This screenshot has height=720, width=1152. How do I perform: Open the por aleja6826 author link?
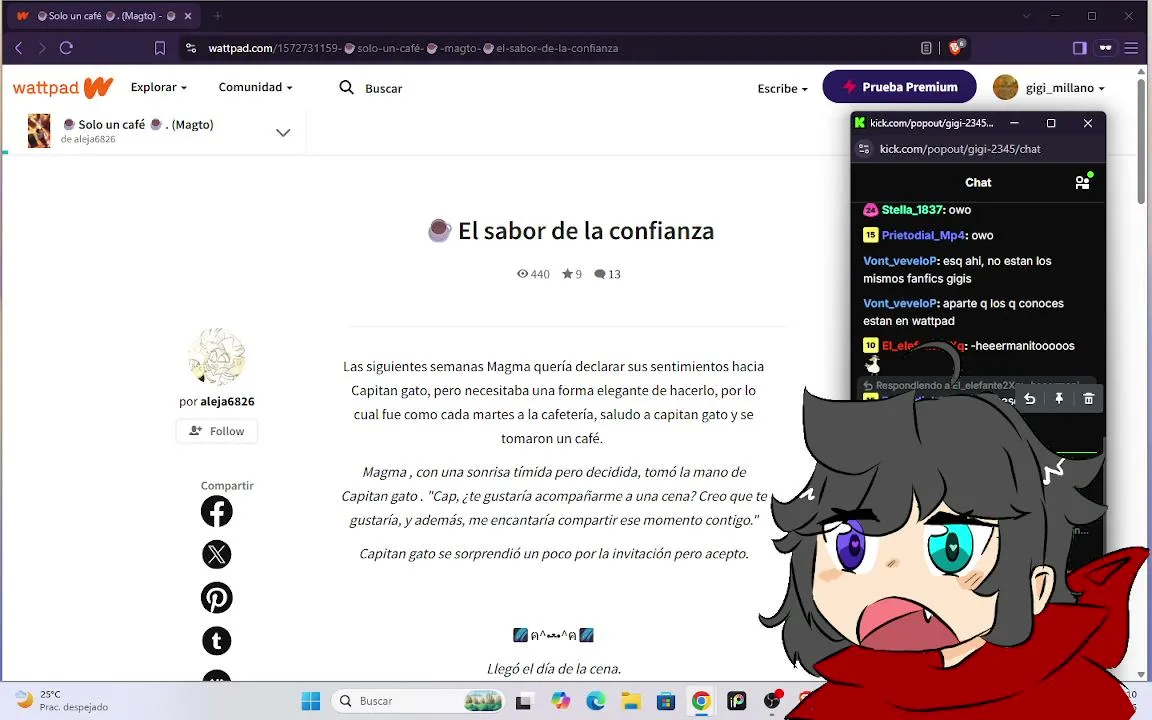(217, 401)
